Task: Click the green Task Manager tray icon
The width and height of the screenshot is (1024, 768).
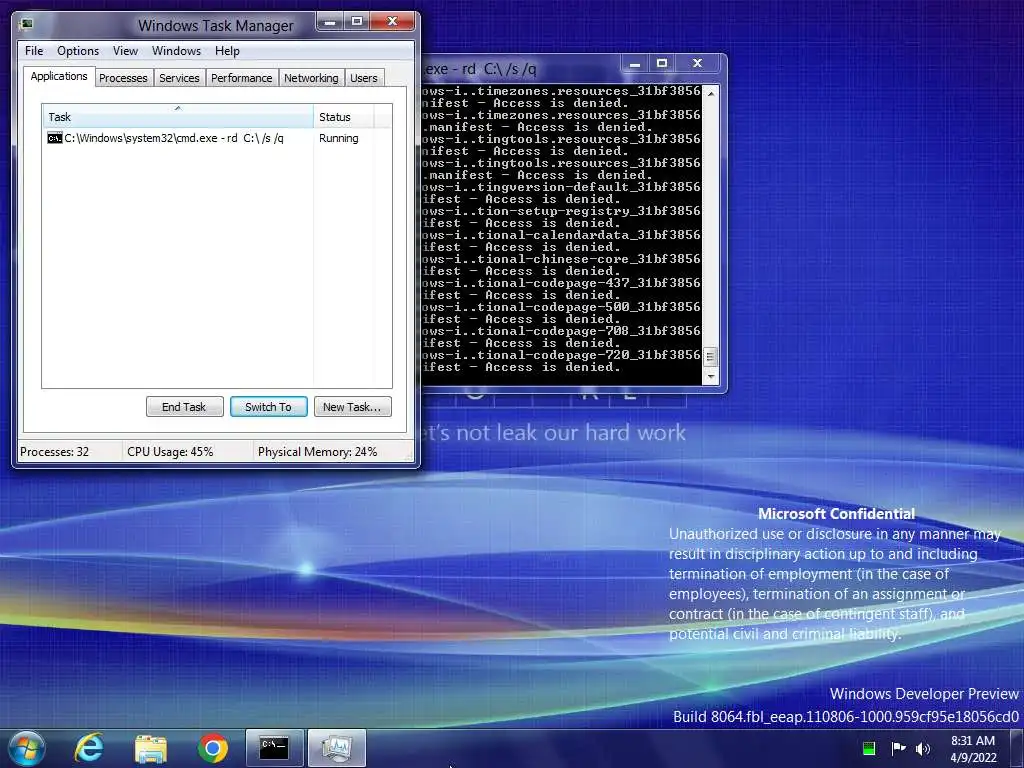Action: click(x=869, y=748)
